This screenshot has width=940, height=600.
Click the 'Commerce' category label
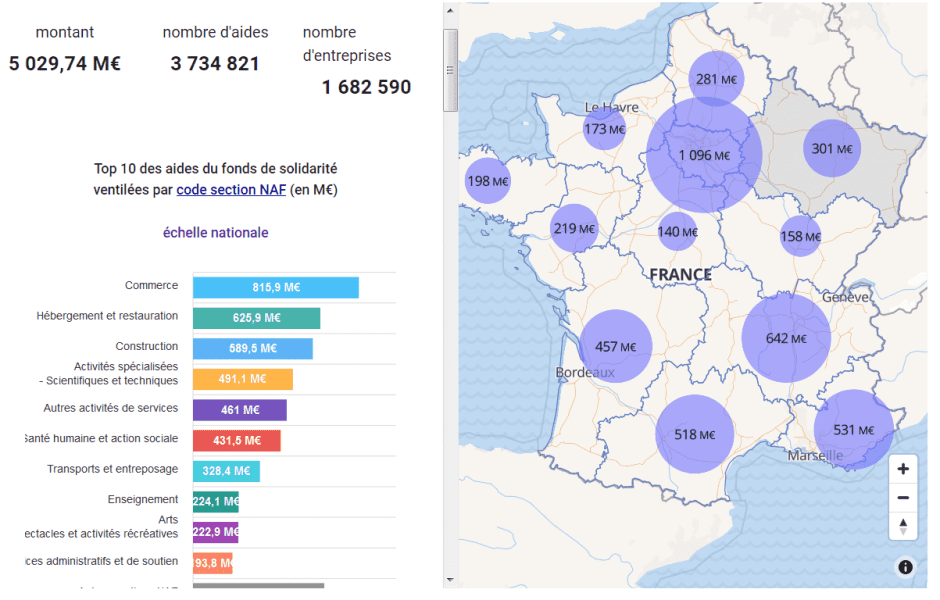coord(151,285)
